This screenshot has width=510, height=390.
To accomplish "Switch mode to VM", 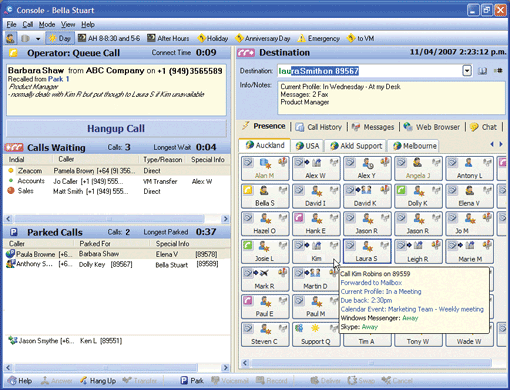I will [360, 38].
